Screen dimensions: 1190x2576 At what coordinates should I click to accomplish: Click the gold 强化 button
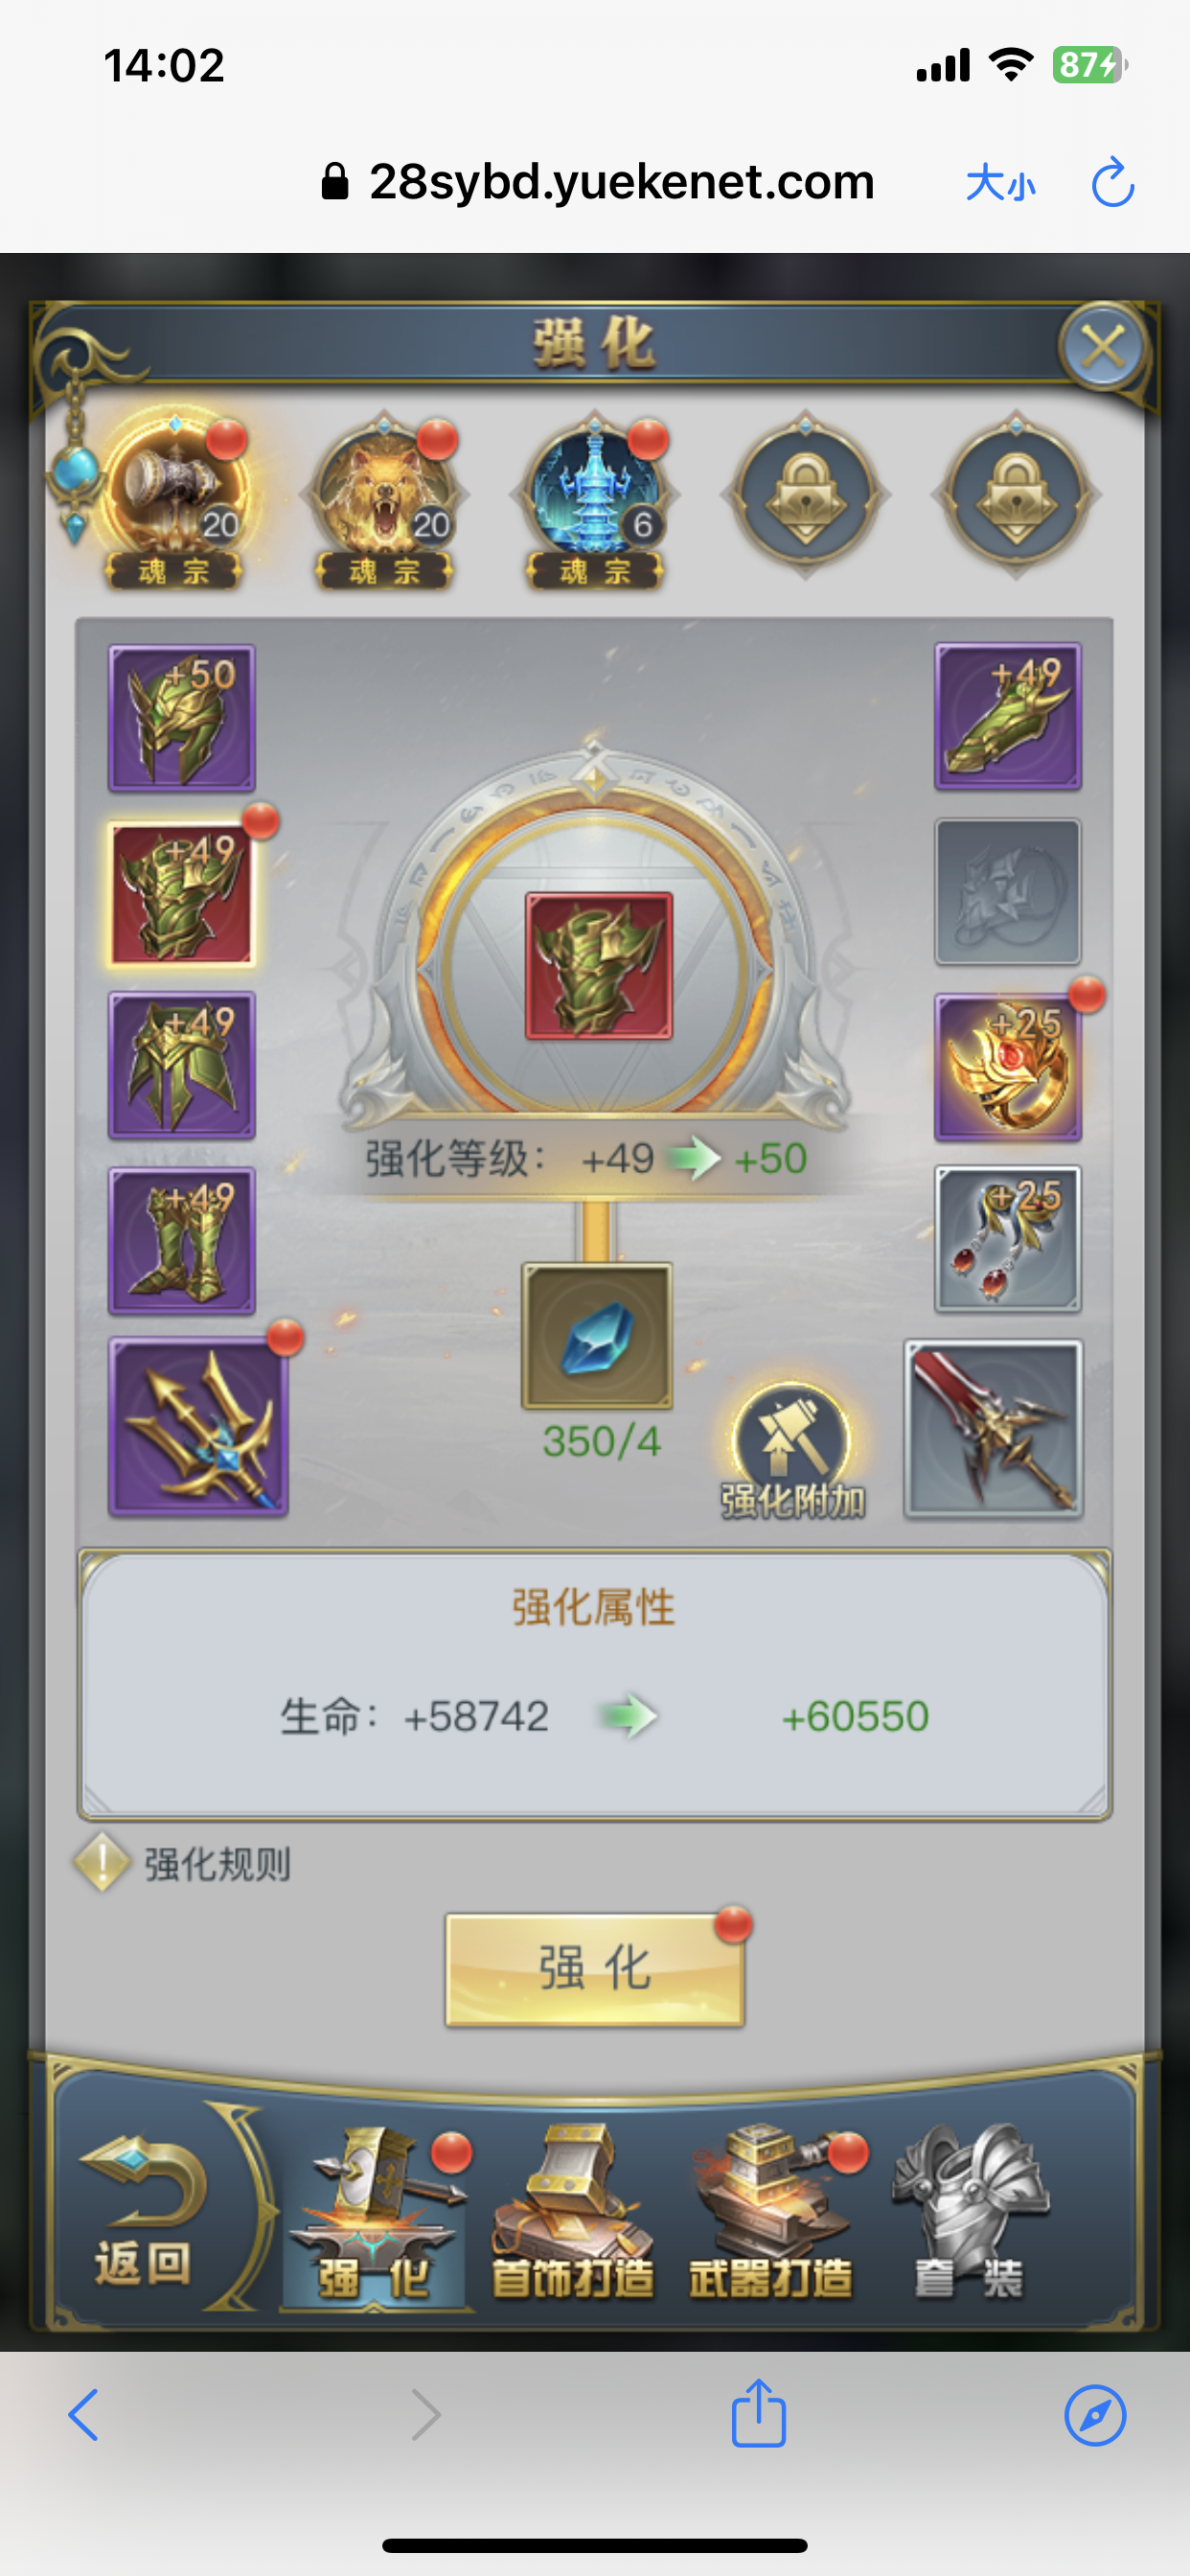click(595, 1970)
